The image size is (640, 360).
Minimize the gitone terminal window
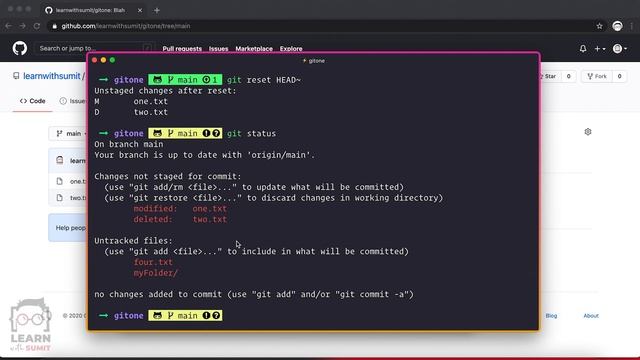104,60
